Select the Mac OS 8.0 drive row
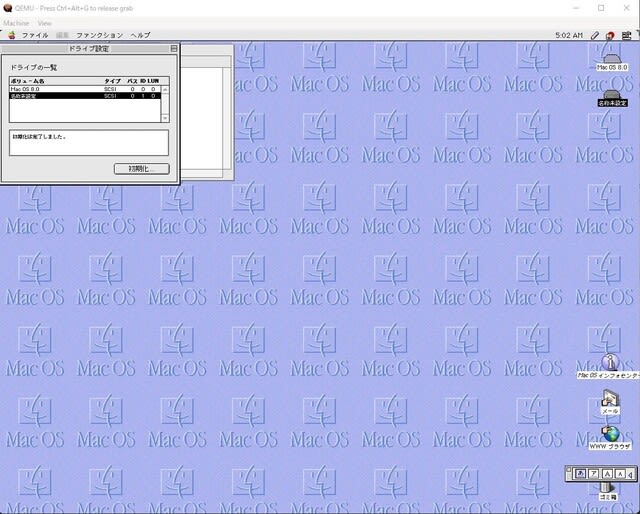Image resolution: width=640 pixels, height=514 pixels. pos(85,89)
